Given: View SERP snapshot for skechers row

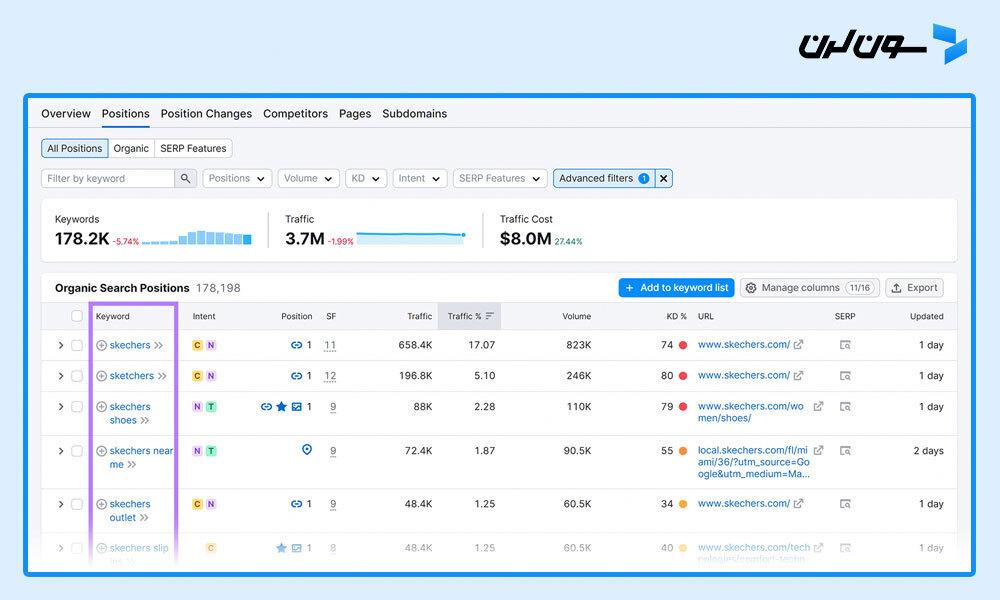Looking at the screenshot, I should [x=845, y=345].
